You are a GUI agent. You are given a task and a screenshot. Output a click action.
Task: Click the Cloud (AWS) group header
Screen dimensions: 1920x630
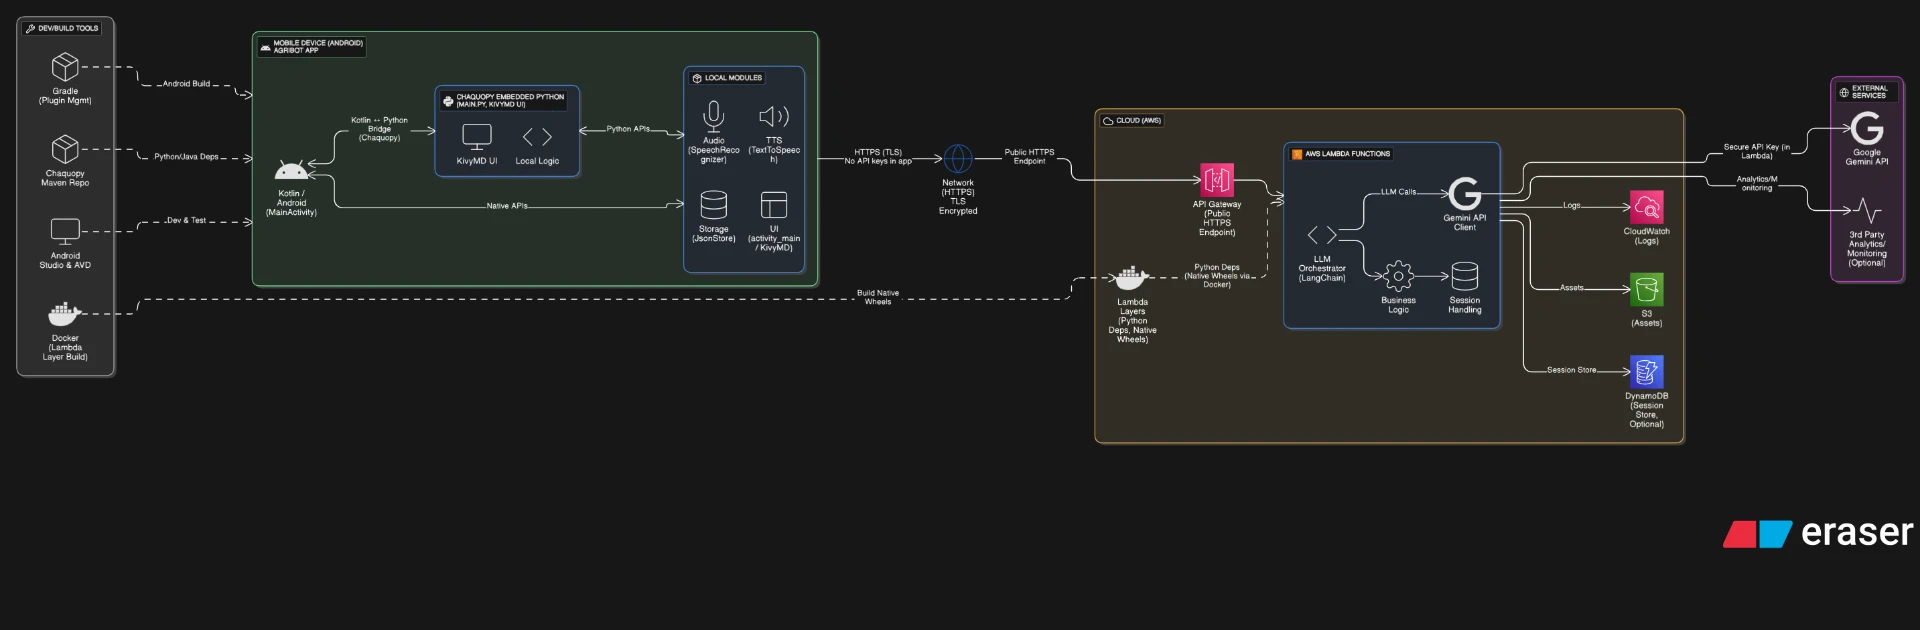click(x=1132, y=120)
